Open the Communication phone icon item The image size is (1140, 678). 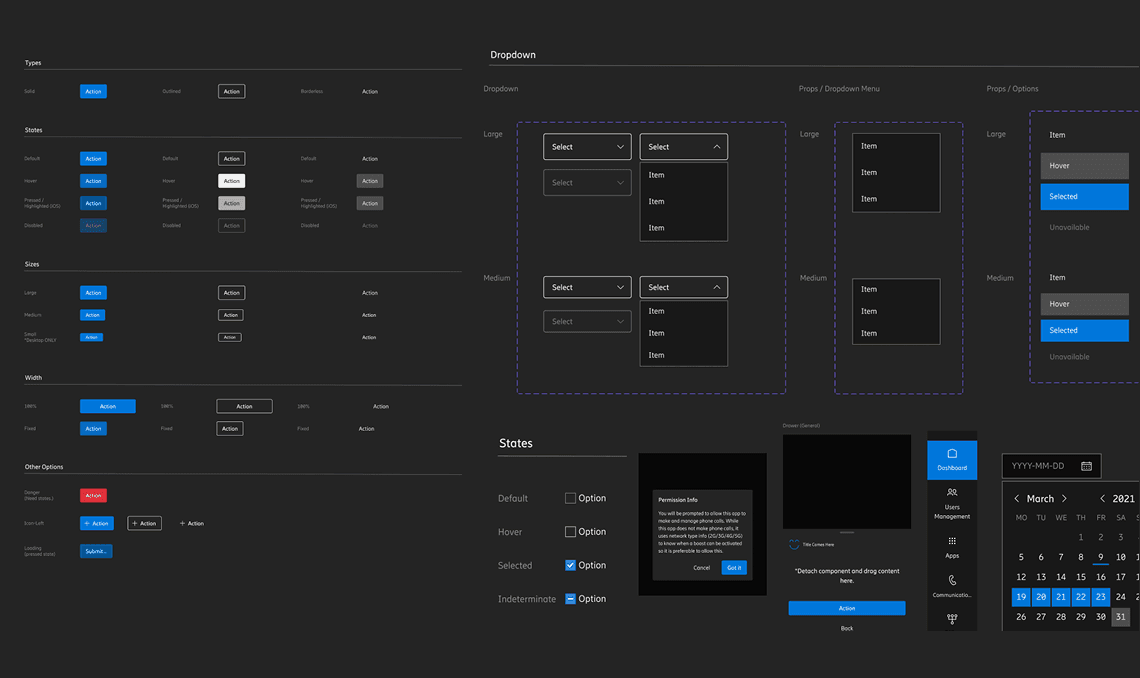tap(952, 586)
